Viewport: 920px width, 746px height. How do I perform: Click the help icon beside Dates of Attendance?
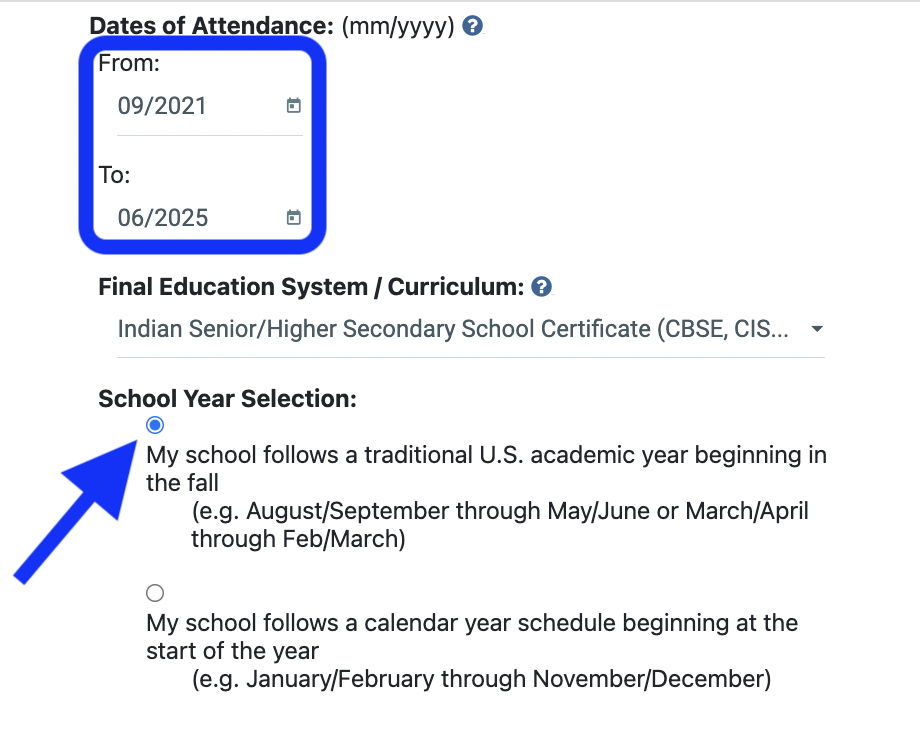(x=473, y=26)
